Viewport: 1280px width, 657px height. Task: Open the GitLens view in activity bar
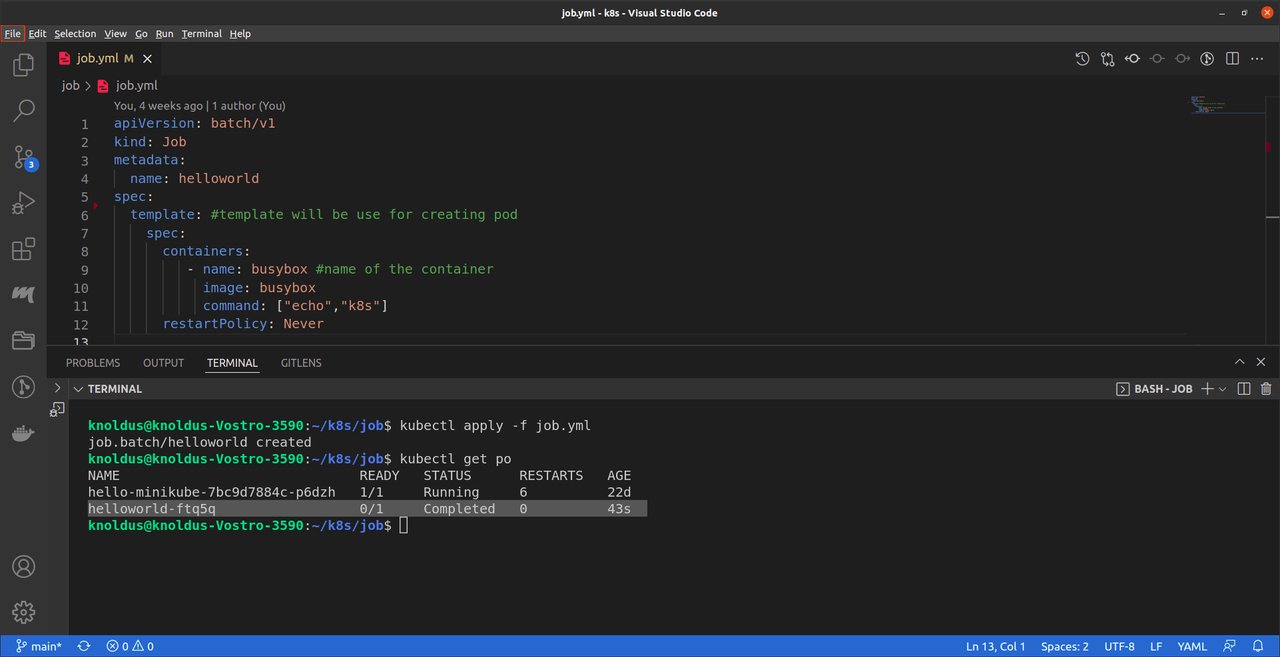pos(23,387)
